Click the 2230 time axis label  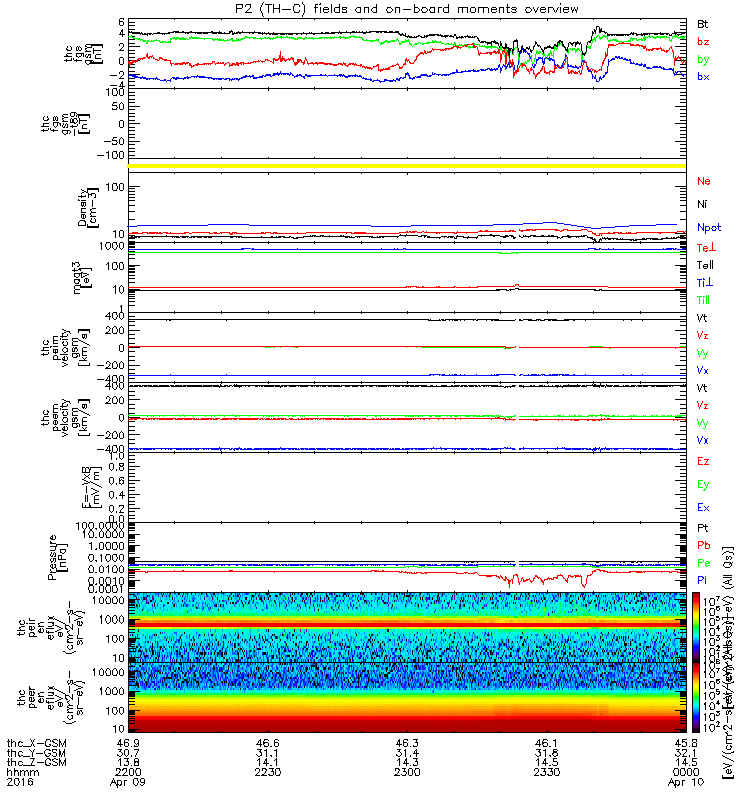[x=268, y=772]
